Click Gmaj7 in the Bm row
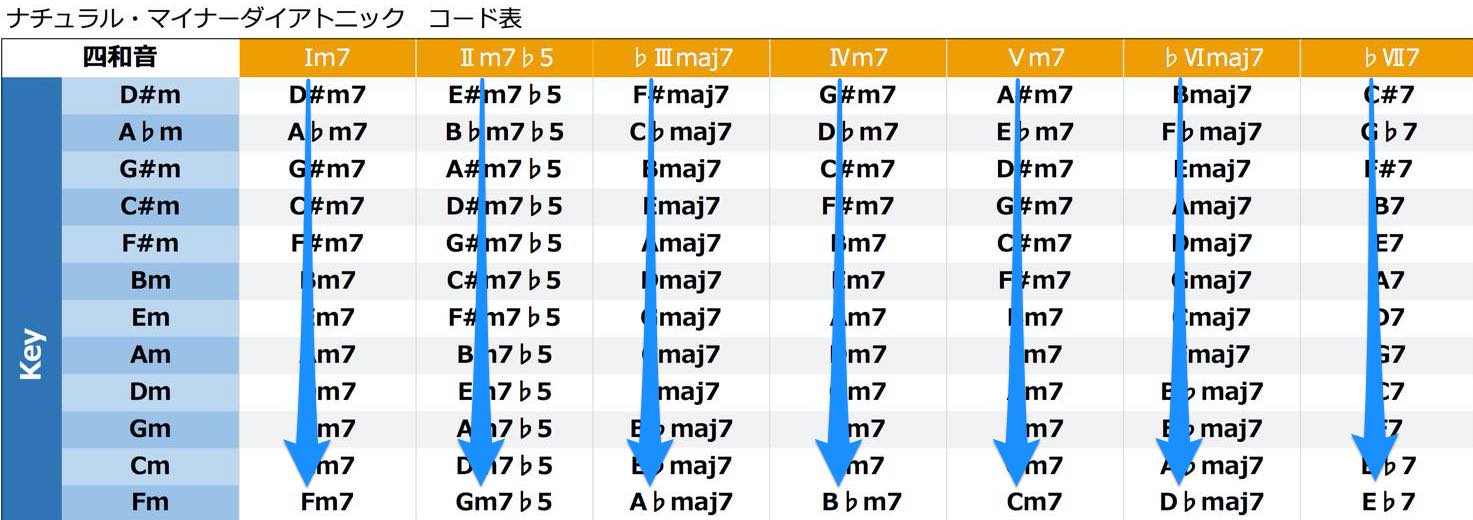Viewport: 1473px width, 520px height. [1212, 280]
